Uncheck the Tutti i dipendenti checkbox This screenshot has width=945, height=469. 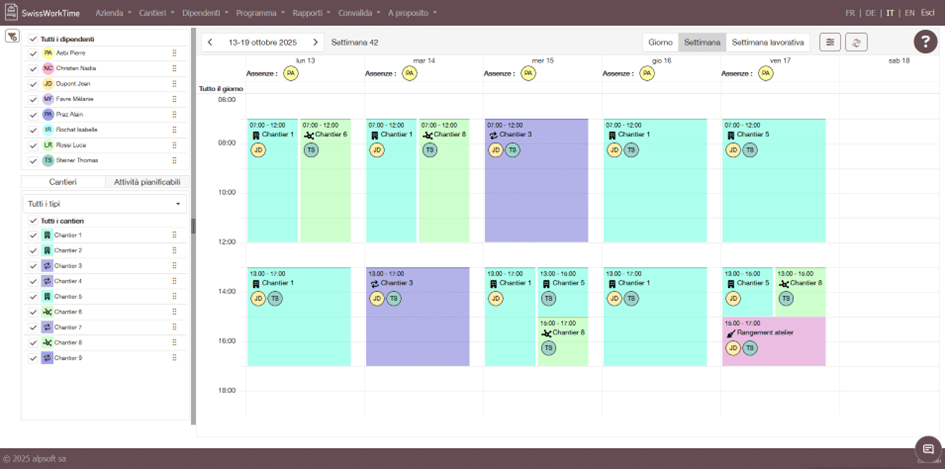[x=33, y=39]
